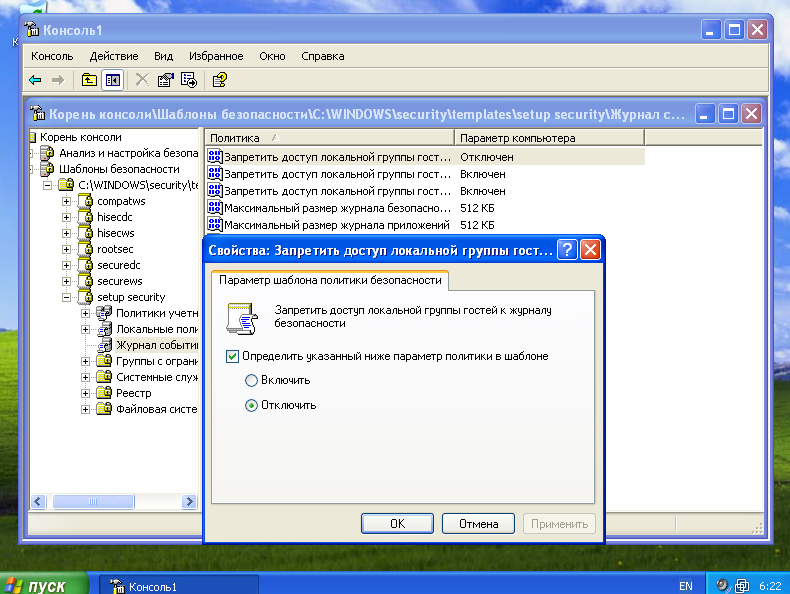Click the Delete (X) toolbar icon
The image size is (790, 594).
[x=142, y=80]
